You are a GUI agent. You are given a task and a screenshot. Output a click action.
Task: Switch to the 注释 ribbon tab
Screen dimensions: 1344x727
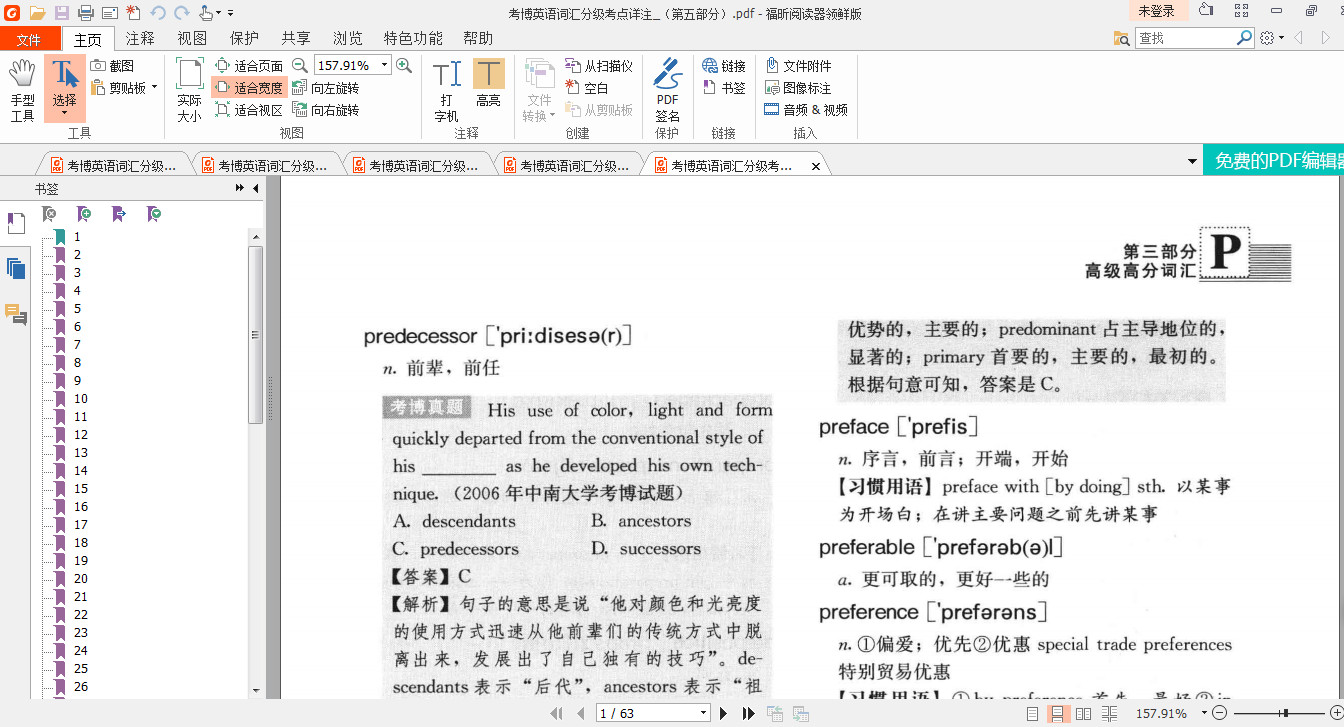point(140,38)
